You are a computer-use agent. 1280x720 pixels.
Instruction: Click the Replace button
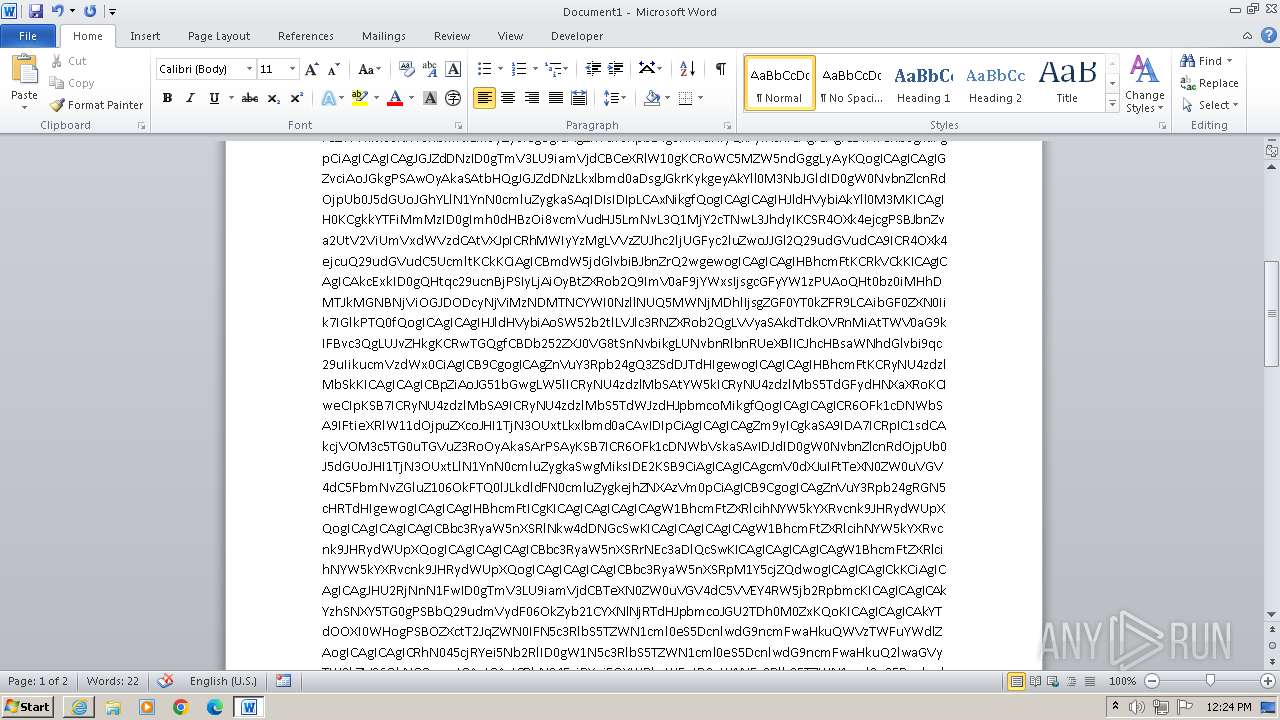tap(1210, 83)
